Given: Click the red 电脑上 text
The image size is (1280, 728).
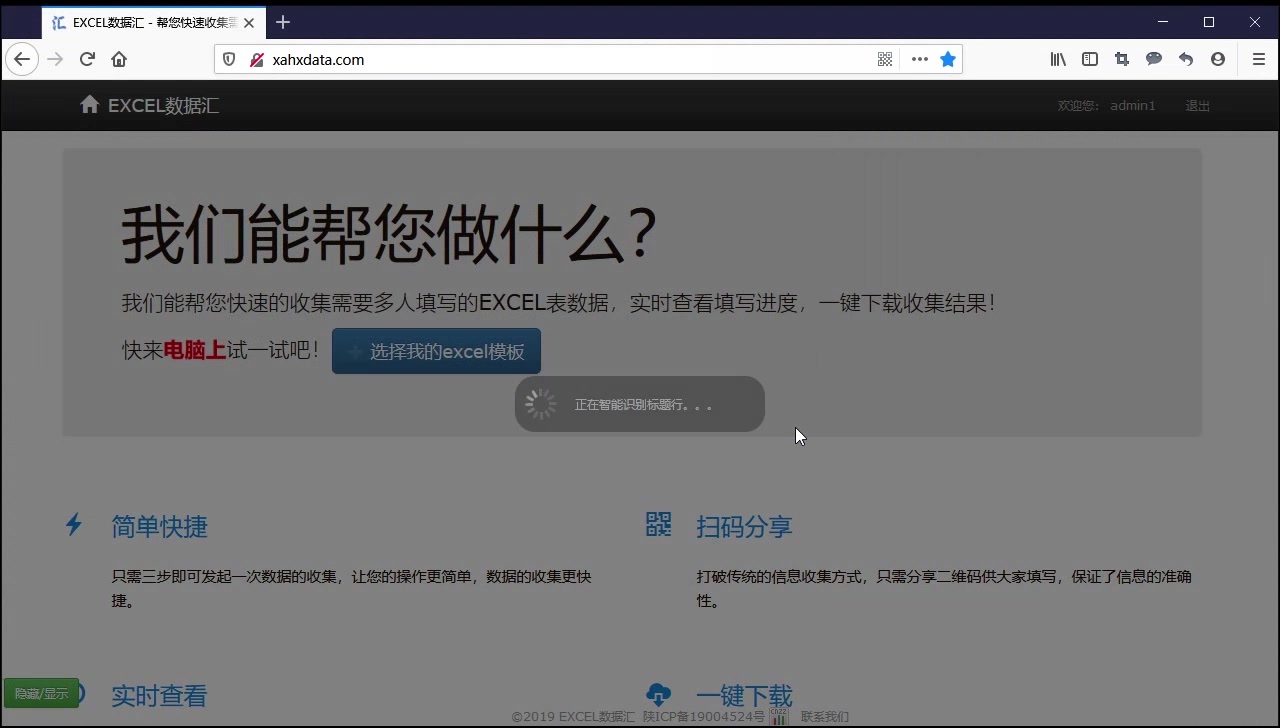Looking at the screenshot, I should click(x=195, y=350).
